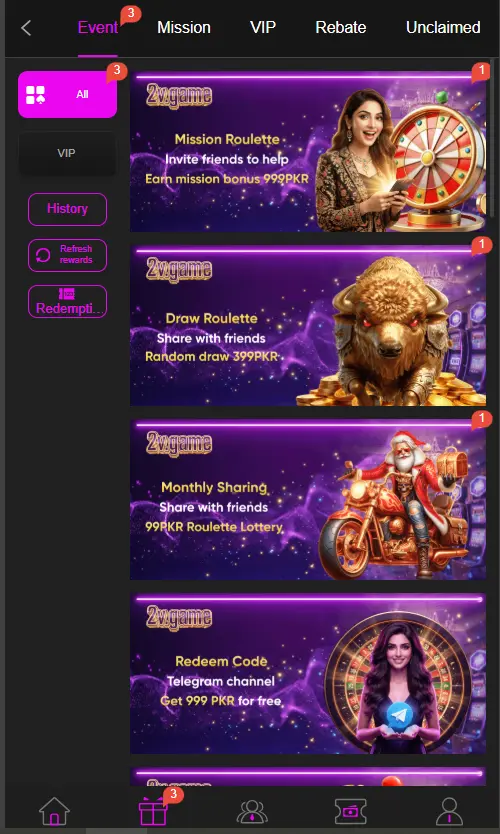500x834 pixels.
Task: Switch to the VIP tab at top
Action: point(263,28)
